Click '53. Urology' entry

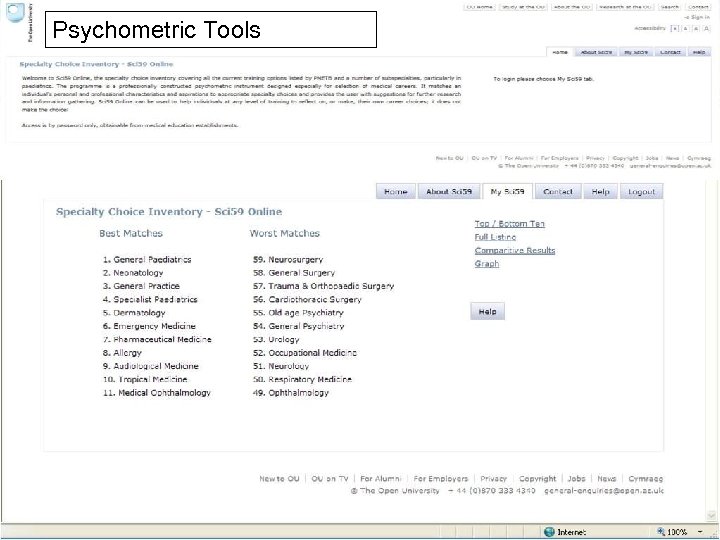276,339
